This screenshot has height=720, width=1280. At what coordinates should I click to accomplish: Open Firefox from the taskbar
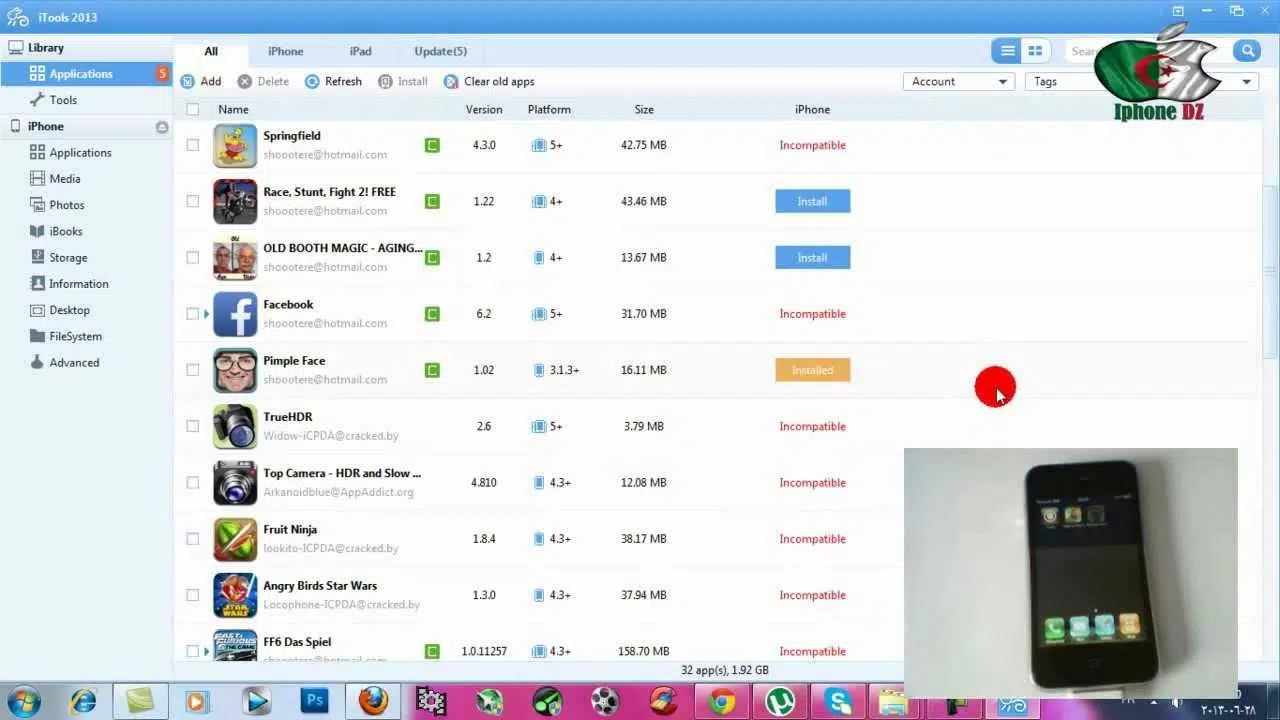coord(373,700)
